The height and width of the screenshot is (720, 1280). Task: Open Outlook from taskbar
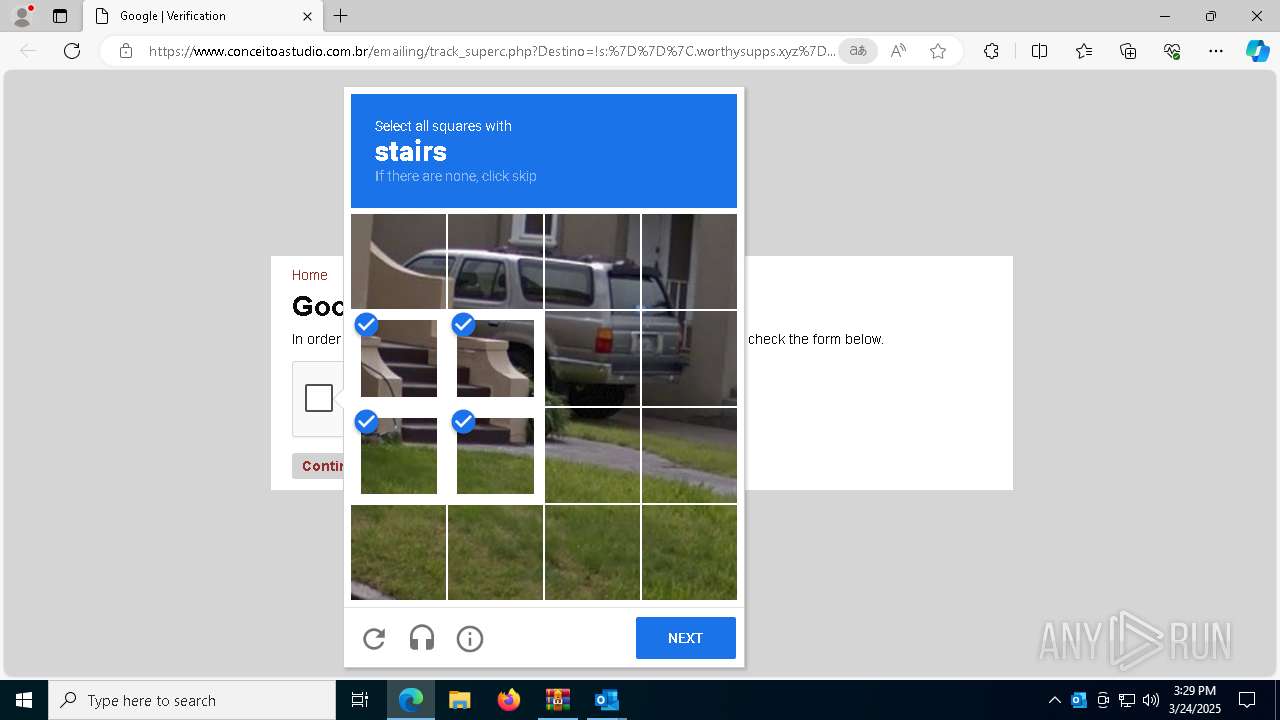(606, 700)
